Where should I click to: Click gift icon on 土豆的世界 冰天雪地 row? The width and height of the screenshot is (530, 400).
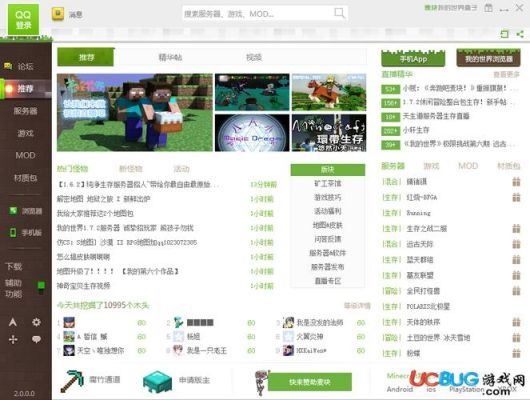516,338
